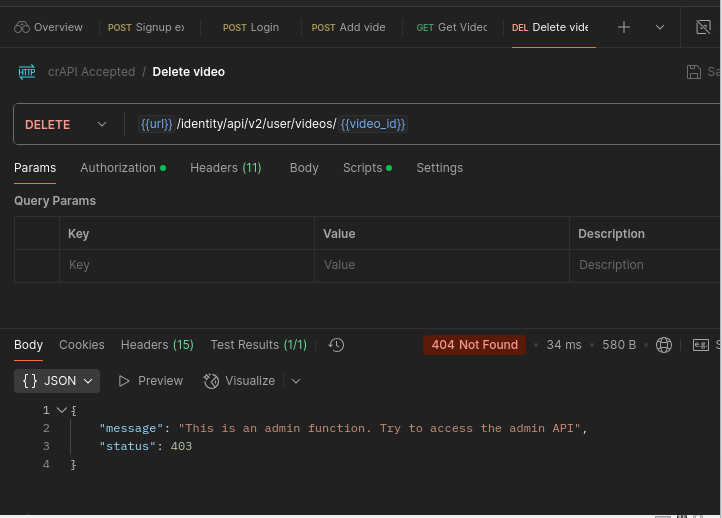
Task: Open request Headers (11) tab
Action: coord(226,168)
